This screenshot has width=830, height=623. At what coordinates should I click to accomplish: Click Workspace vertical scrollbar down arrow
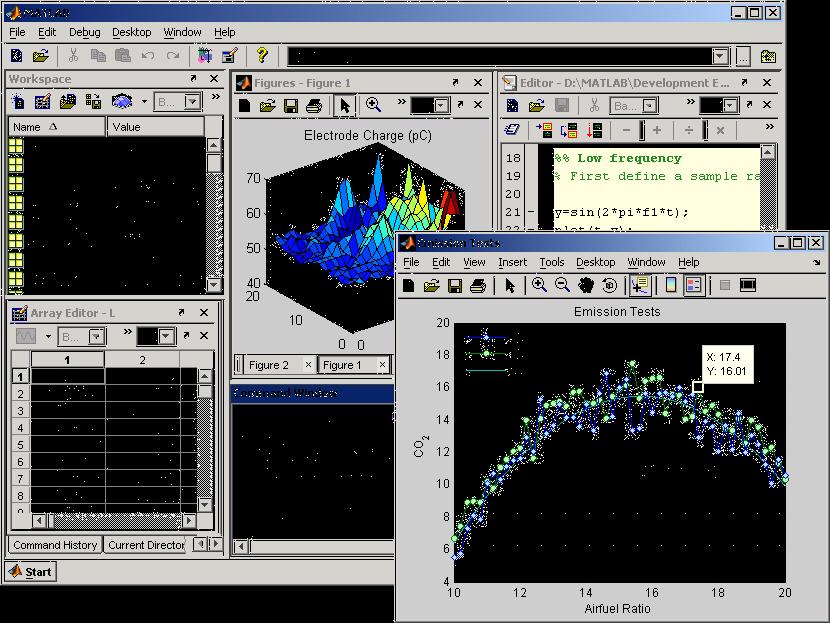click(x=214, y=285)
